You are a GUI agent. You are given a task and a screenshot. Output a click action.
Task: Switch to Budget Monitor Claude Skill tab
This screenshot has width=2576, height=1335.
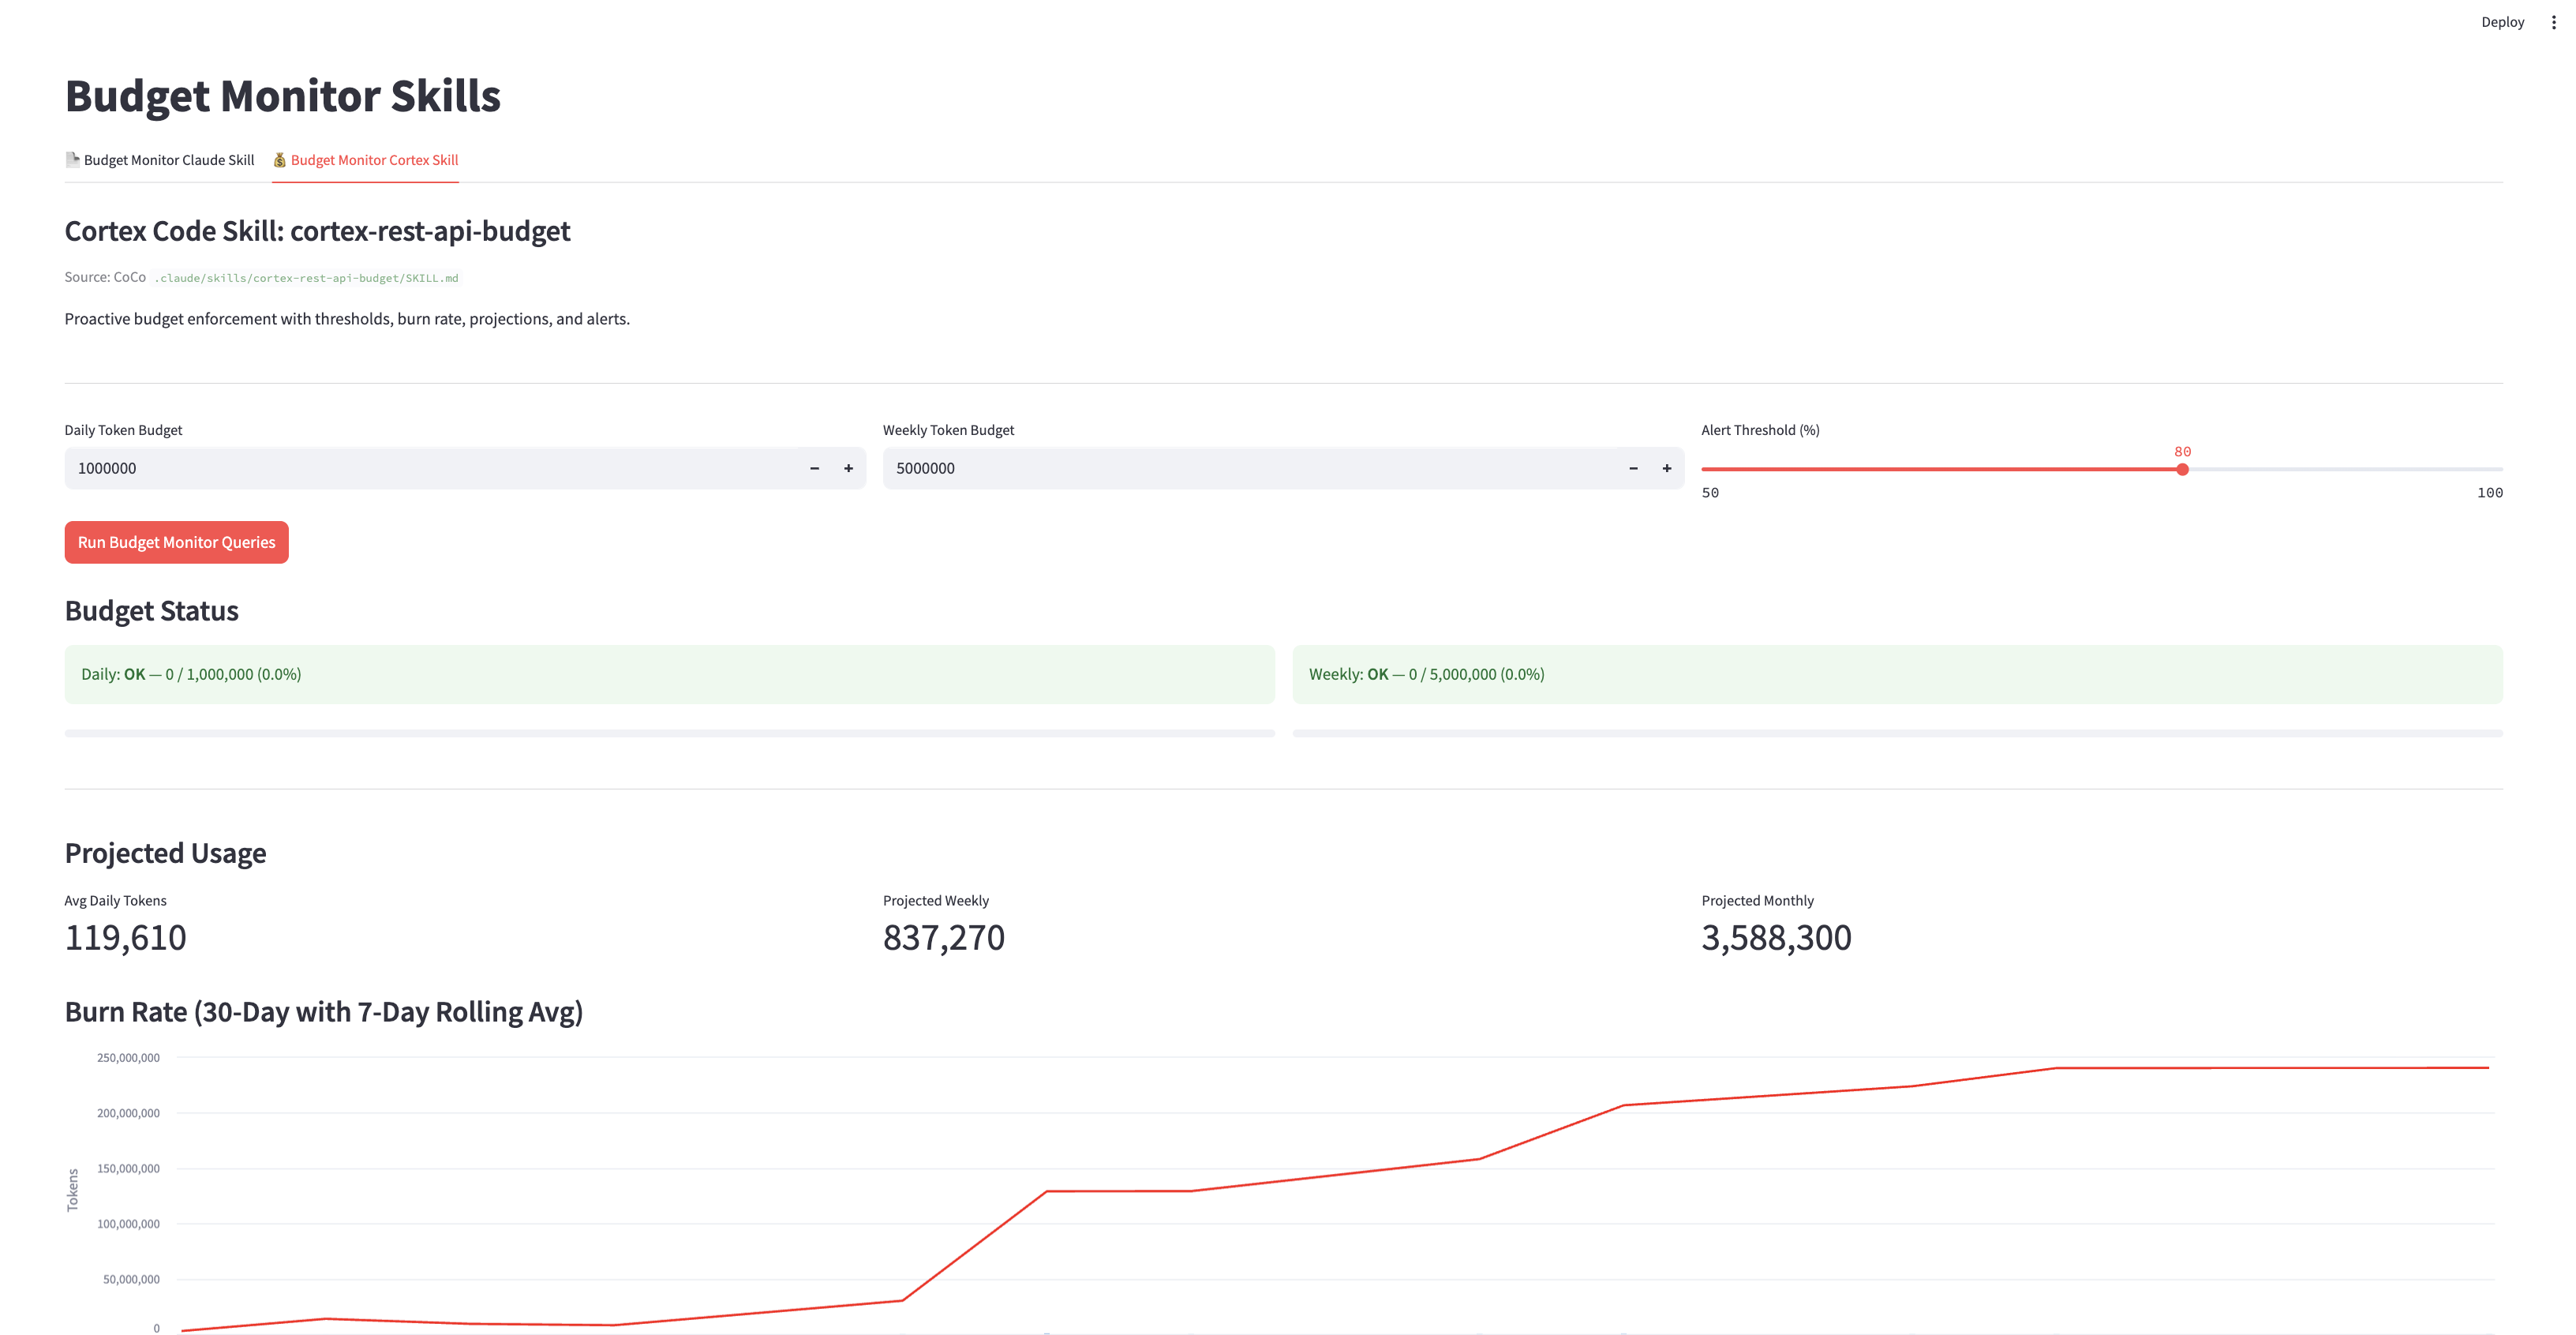[168, 160]
